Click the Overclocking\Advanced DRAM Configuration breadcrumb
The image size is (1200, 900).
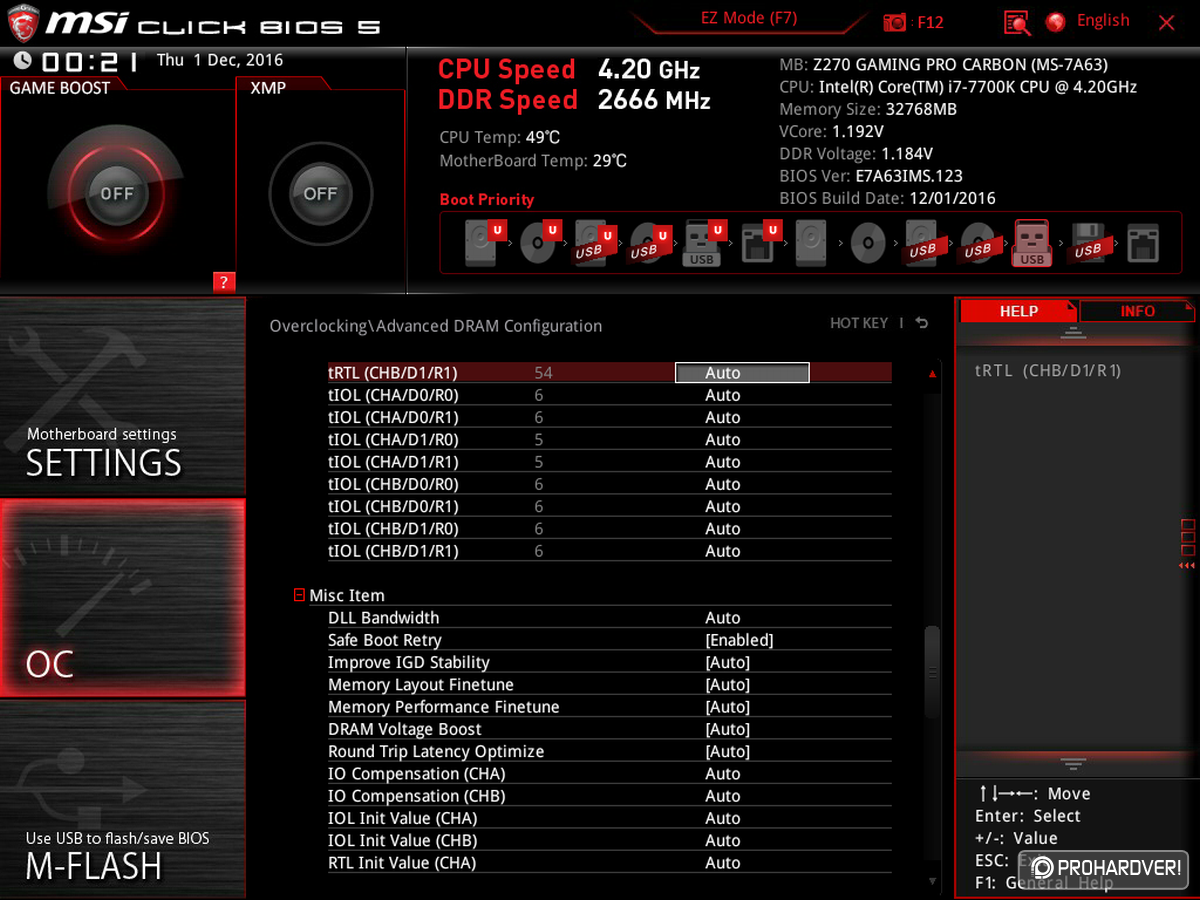[436, 326]
